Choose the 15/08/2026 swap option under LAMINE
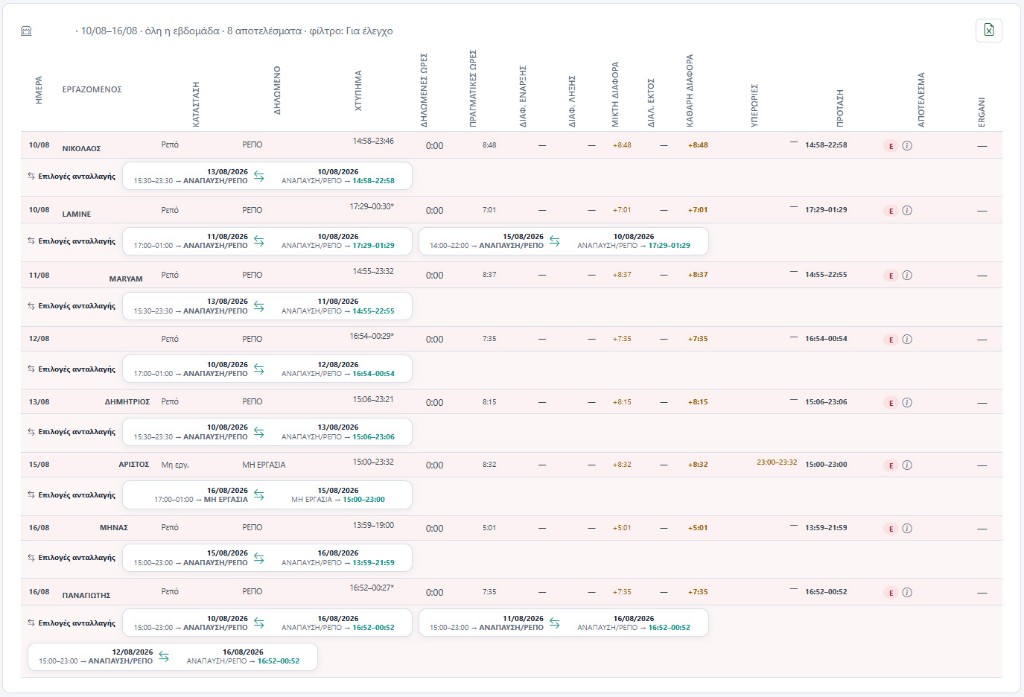The height and width of the screenshot is (697, 1024). (563, 241)
